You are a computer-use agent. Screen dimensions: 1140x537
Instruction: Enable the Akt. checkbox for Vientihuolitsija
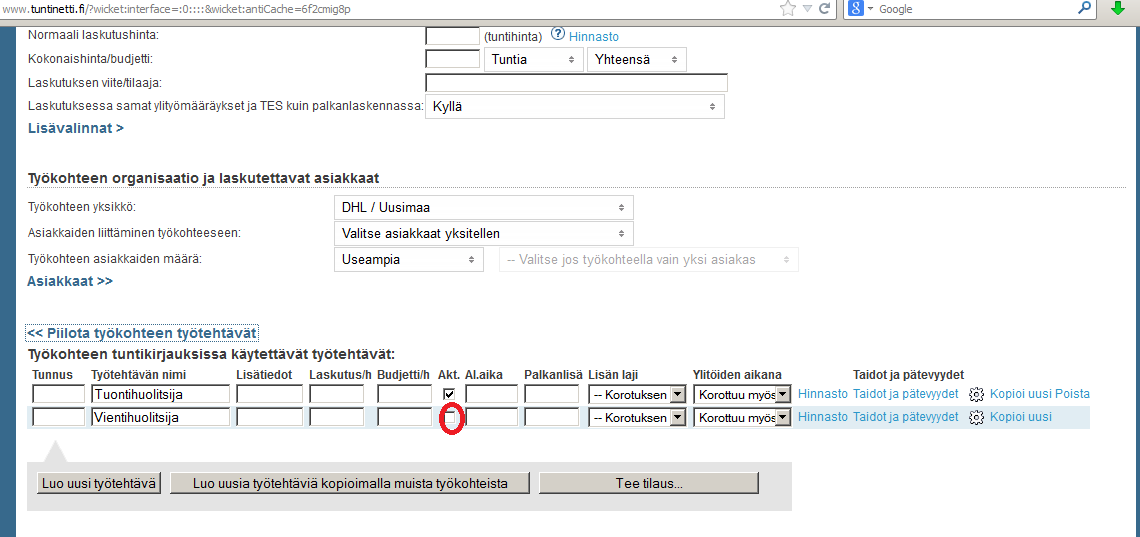pyautogui.click(x=450, y=418)
